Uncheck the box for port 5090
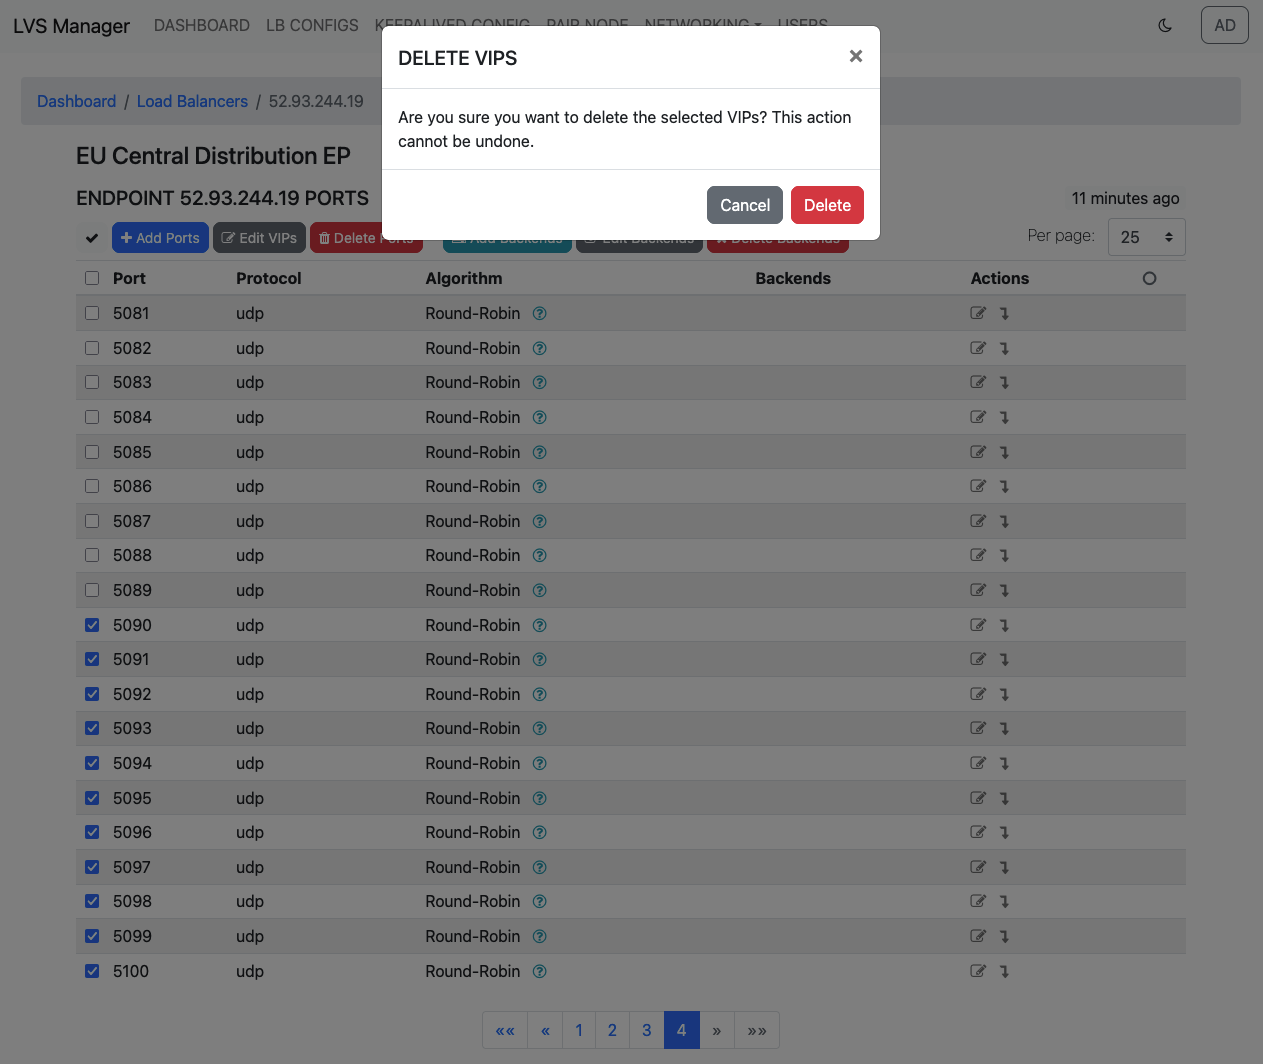The image size is (1263, 1064). tap(92, 625)
